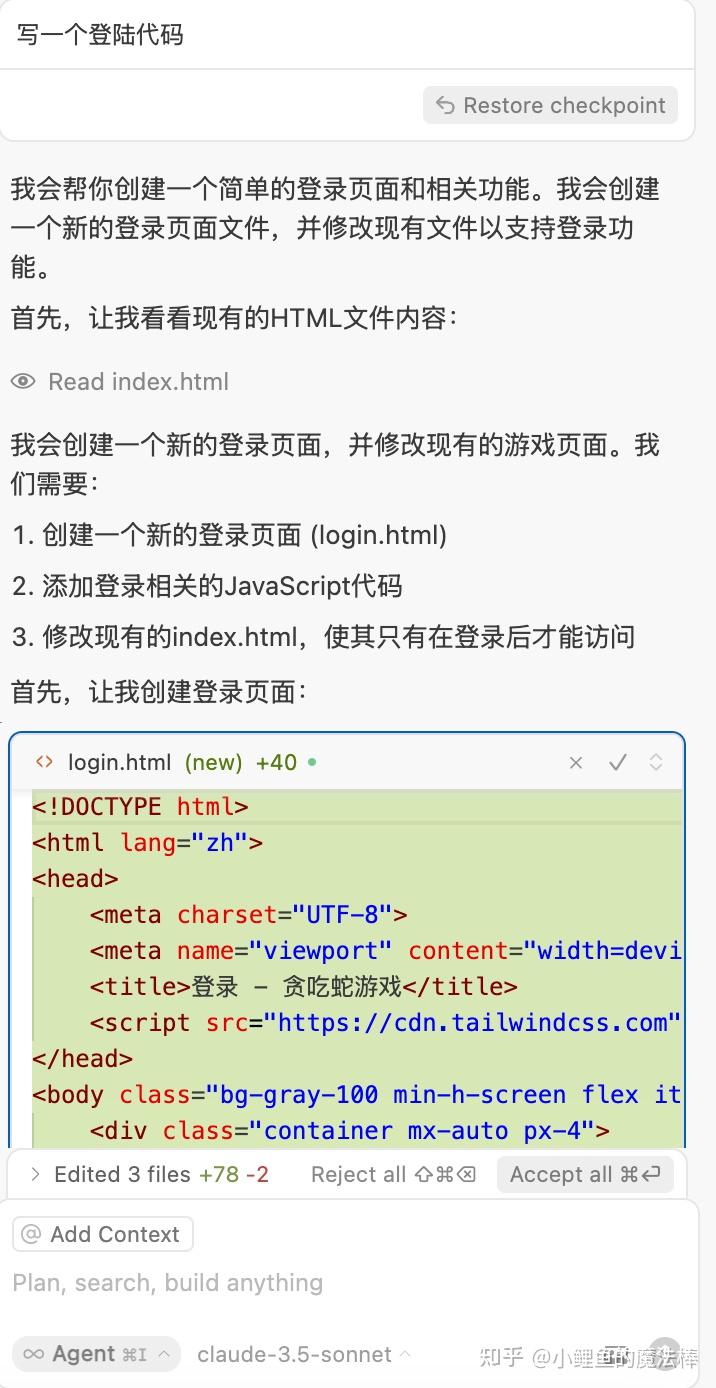Click the +40 added lines indicator
This screenshot has width=716, height=1388.
(276, 762)
